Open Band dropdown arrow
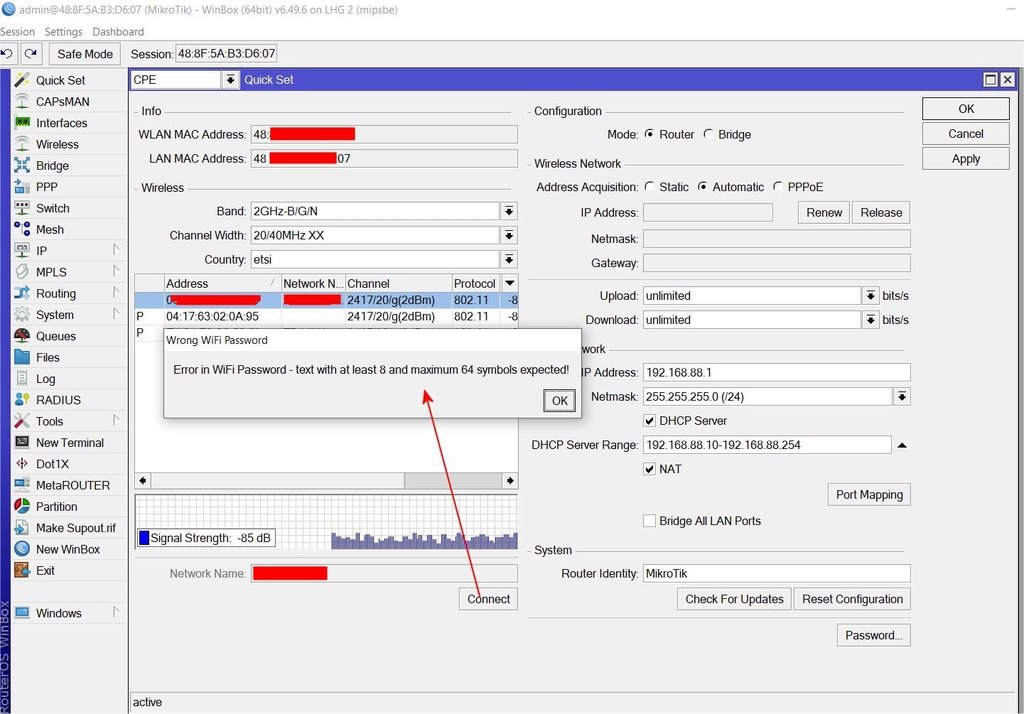 coord(509,211)
